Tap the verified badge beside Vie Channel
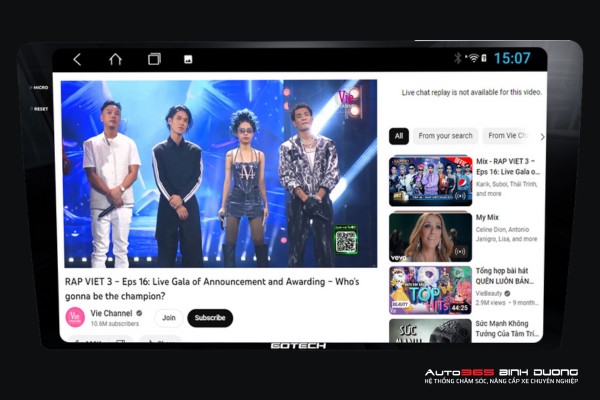 [x=139, y=313]
